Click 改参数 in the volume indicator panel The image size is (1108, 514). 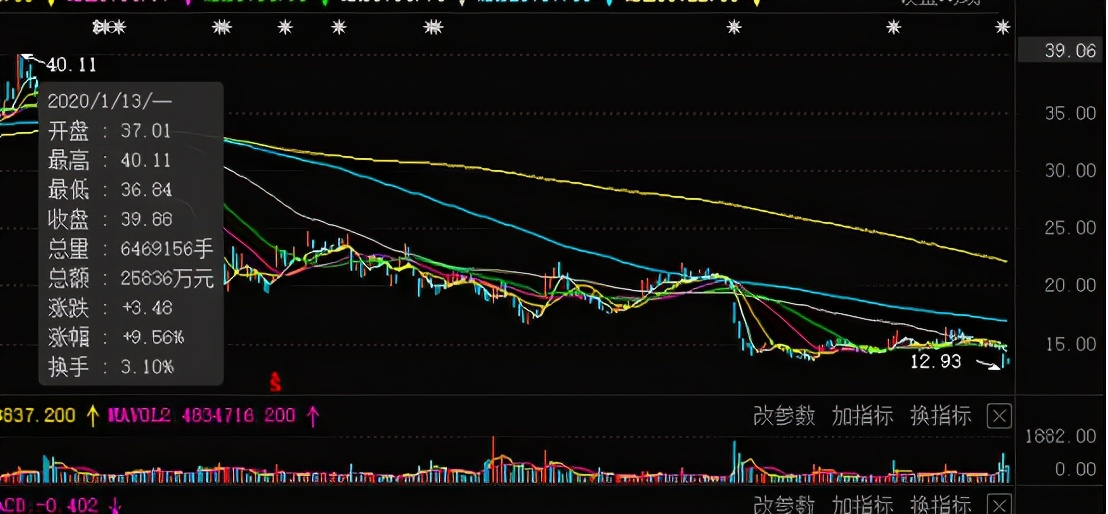click(784, 416)
